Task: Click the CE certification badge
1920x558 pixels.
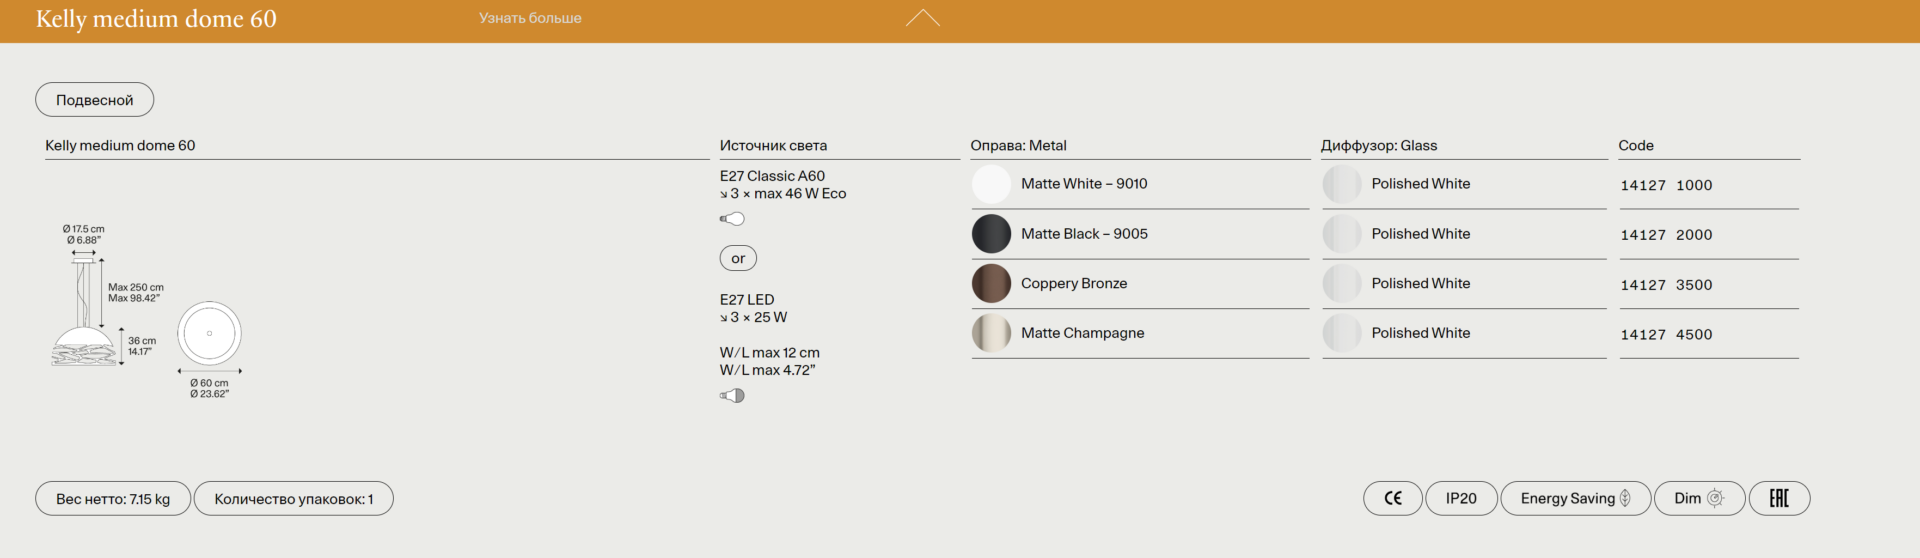Action: pyautogui.click(x=1392, y=498)
